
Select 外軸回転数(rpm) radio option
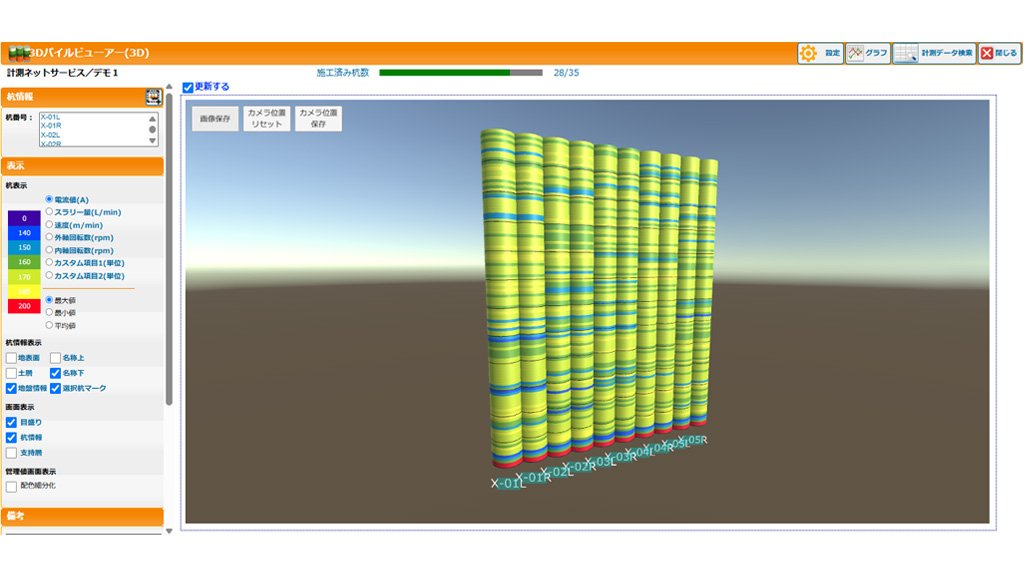tap(49, 237)
